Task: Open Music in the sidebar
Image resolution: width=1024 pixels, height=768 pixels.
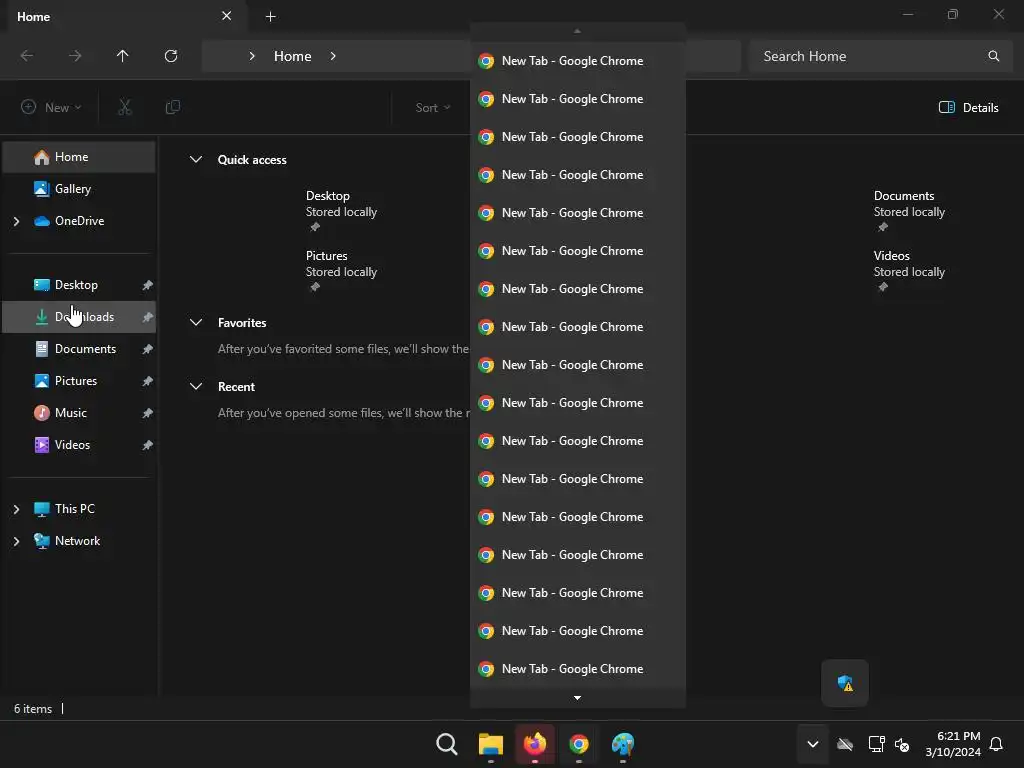Action: click(x=79, y=413)
